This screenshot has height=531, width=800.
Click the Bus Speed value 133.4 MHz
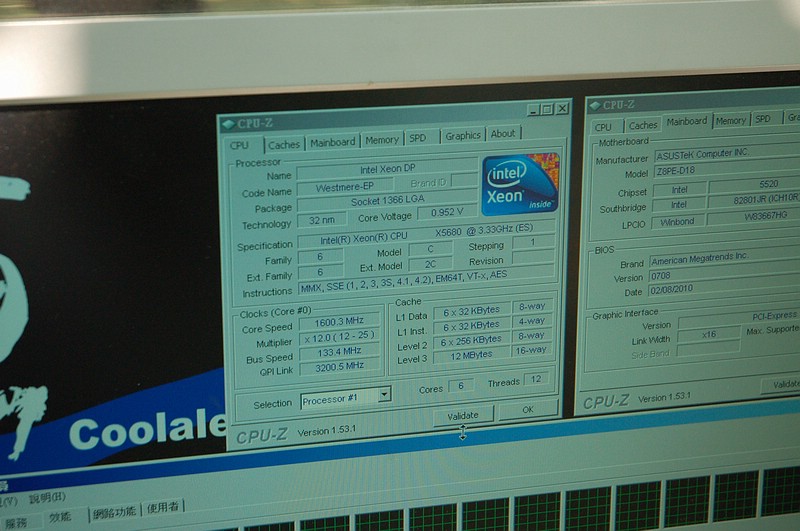coord(339,351)
